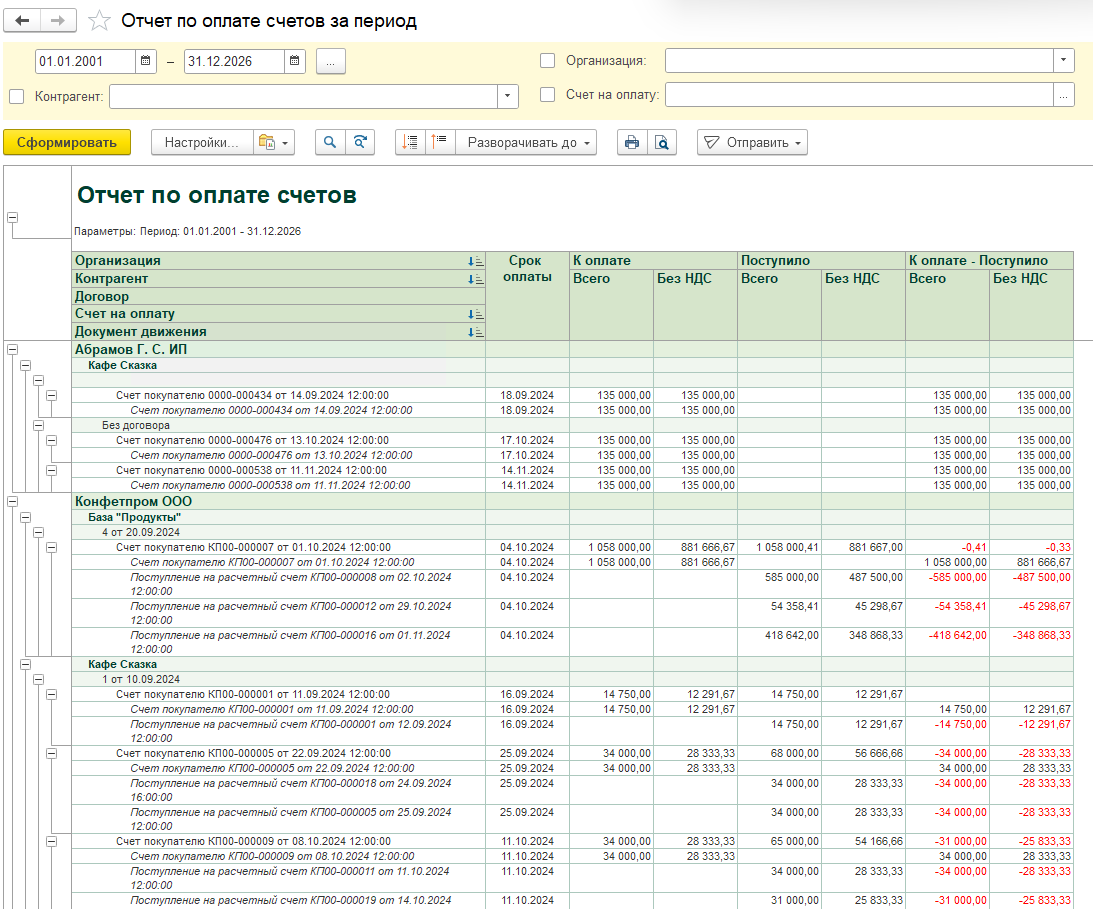The width and height of the screenshot is (1093, 909).
Task: Open calendar for start date 01.01.2001
Action: (145, 61)
